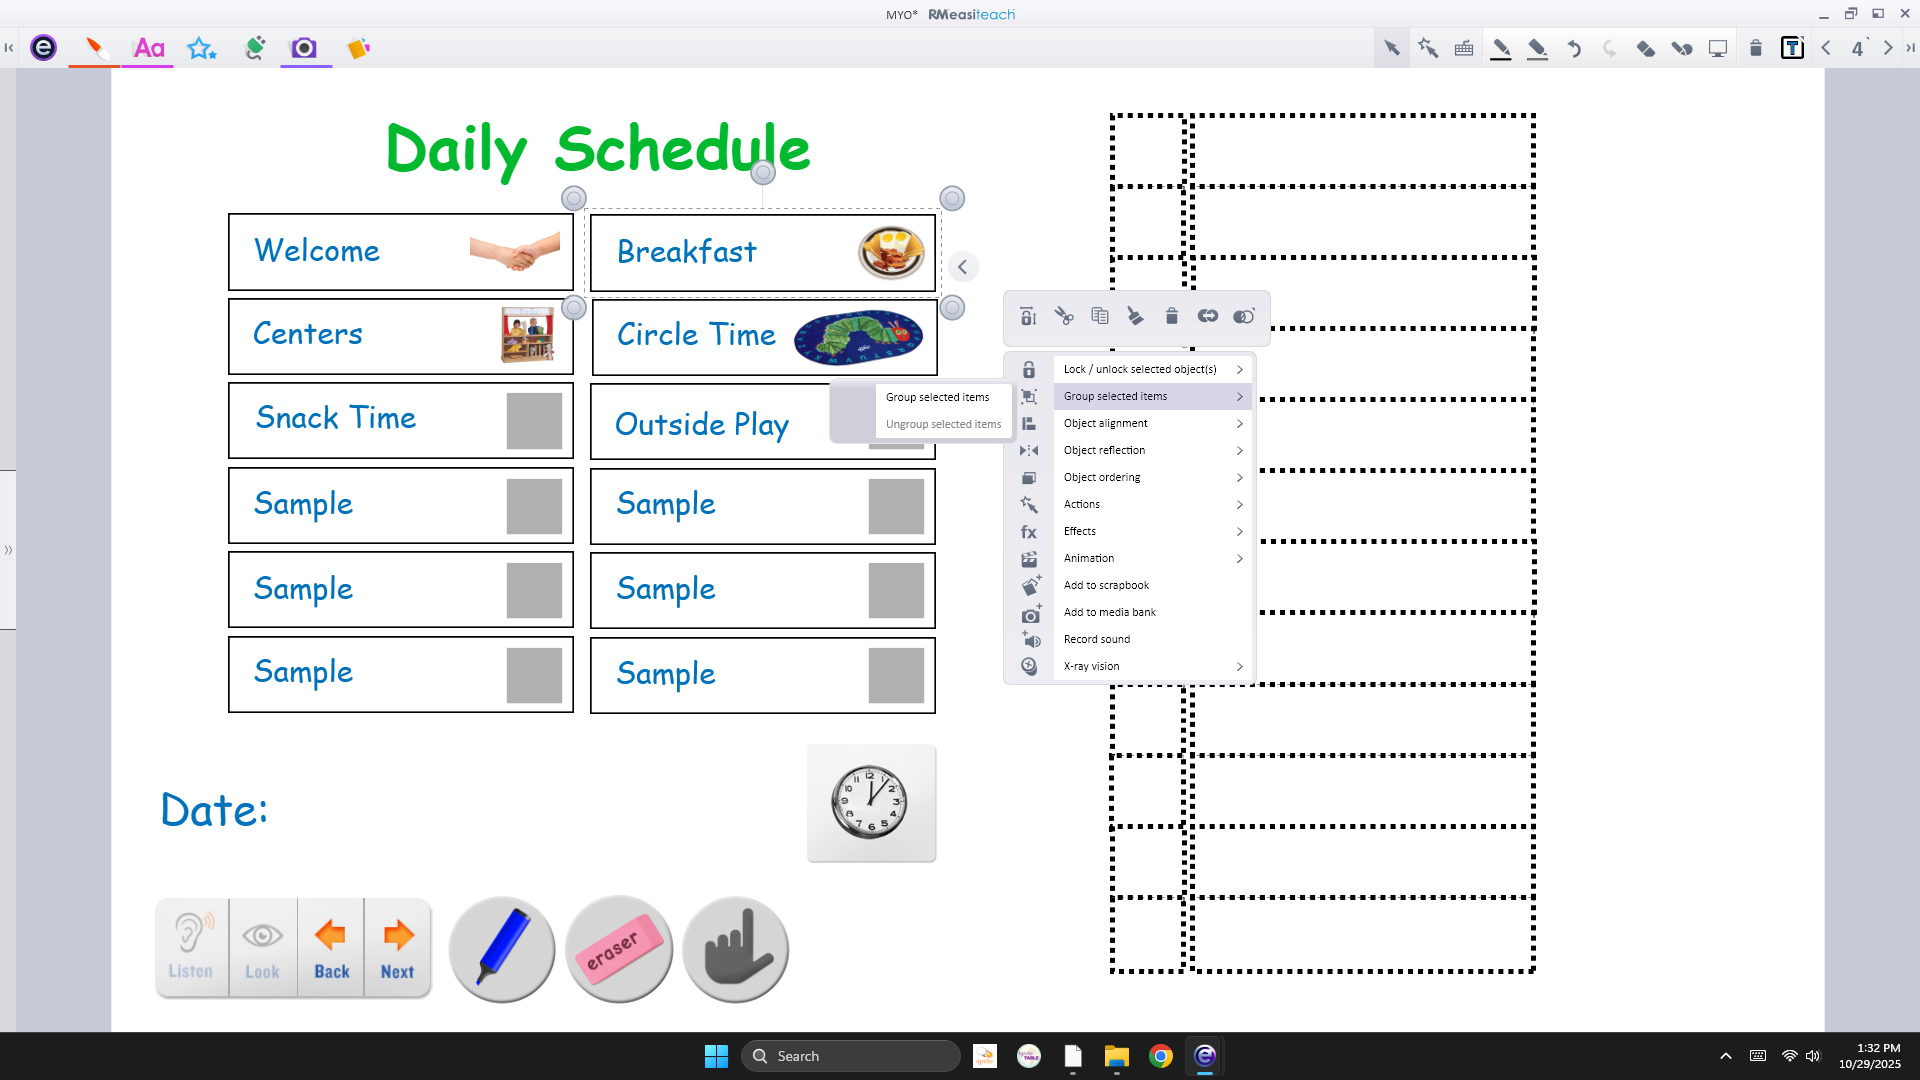
Task: Expand the X-ray vision submenu
Action: click(x=1152, y=666)
